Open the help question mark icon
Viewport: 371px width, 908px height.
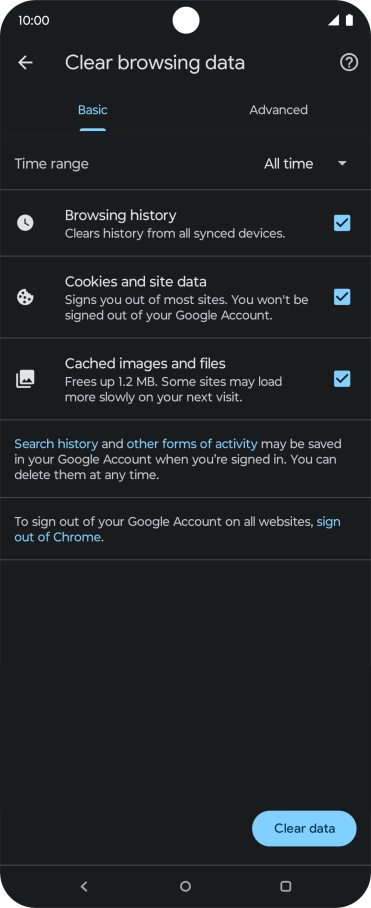tap(348, 63)
